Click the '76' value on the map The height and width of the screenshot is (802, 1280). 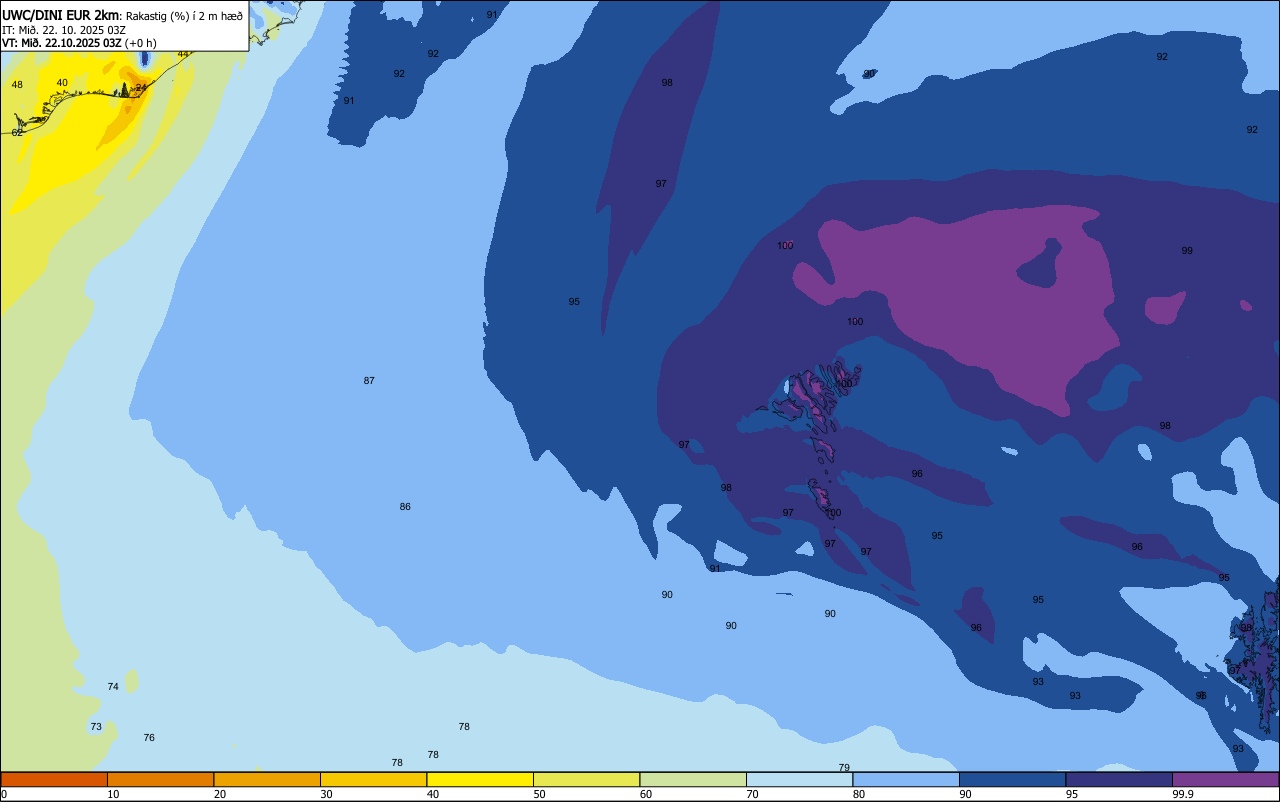(x=149, y=737)
